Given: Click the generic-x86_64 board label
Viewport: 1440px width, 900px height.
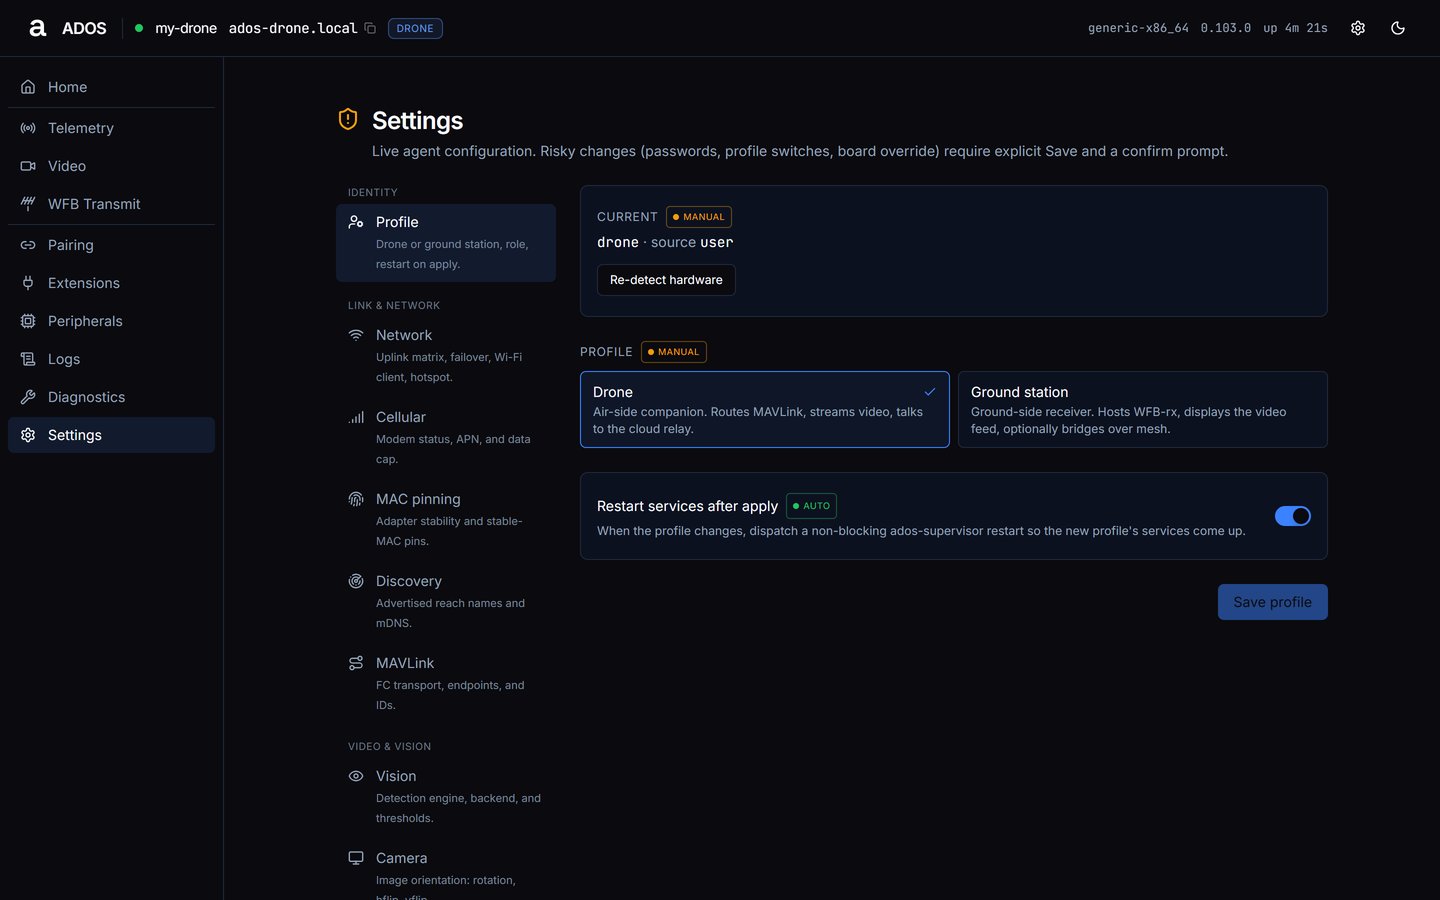Looking at the screenshot, I should tap(1138, 28).
